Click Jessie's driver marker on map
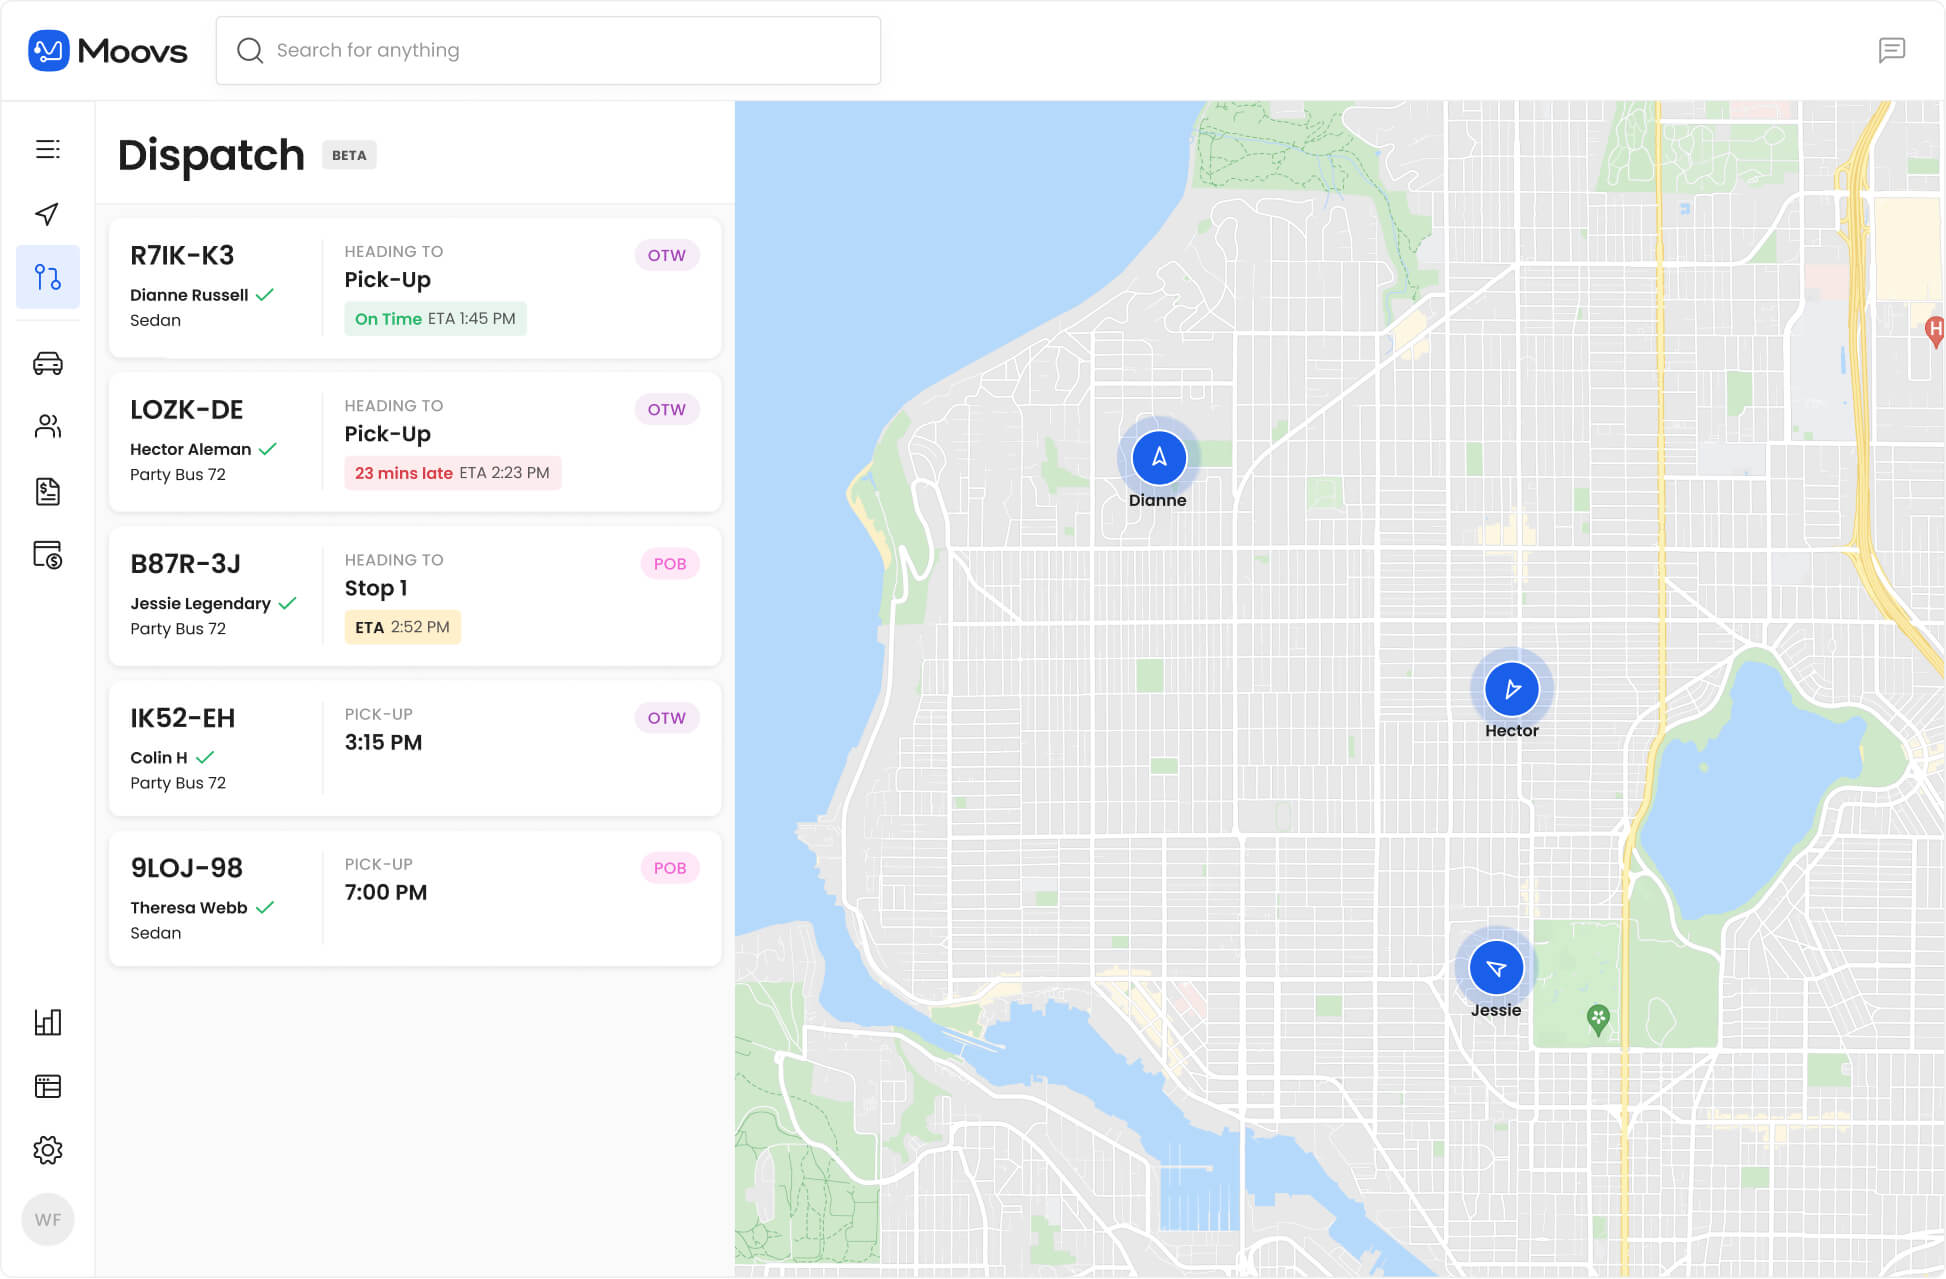This screenshot has width=1946, height=1279. (1495, 968)
